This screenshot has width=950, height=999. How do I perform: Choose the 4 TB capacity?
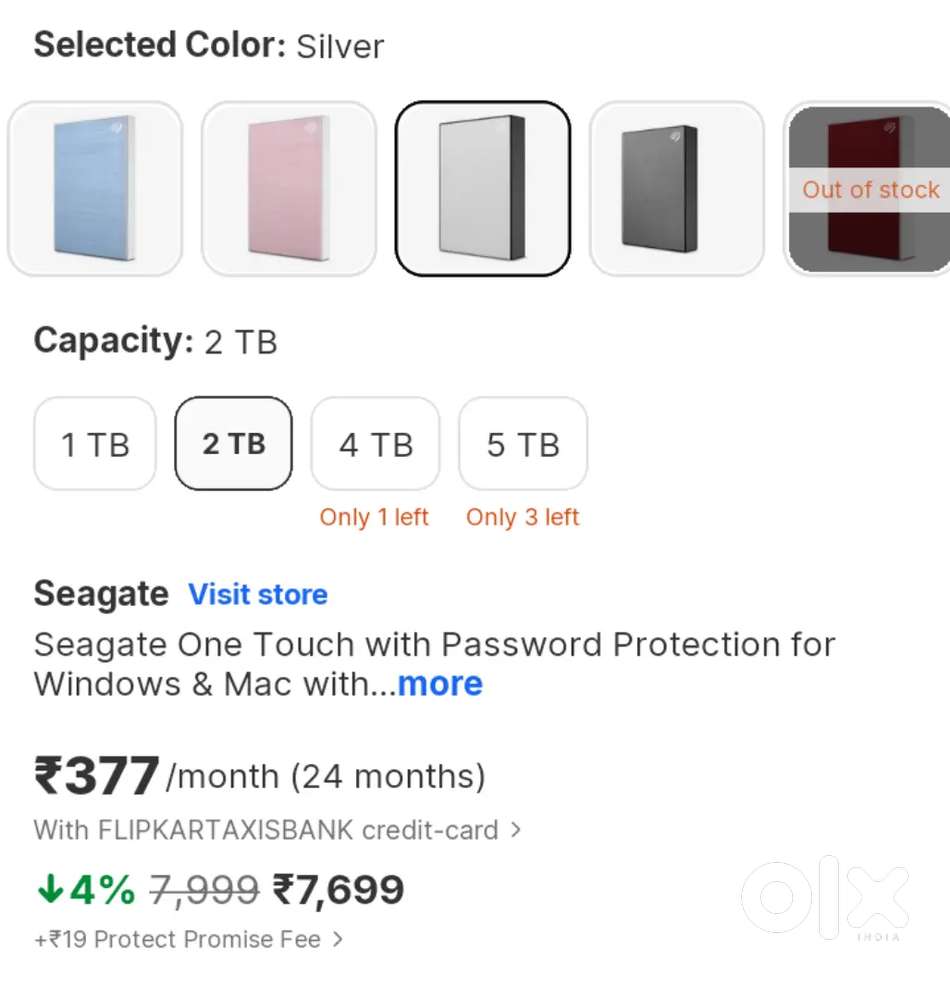[376, 444]
